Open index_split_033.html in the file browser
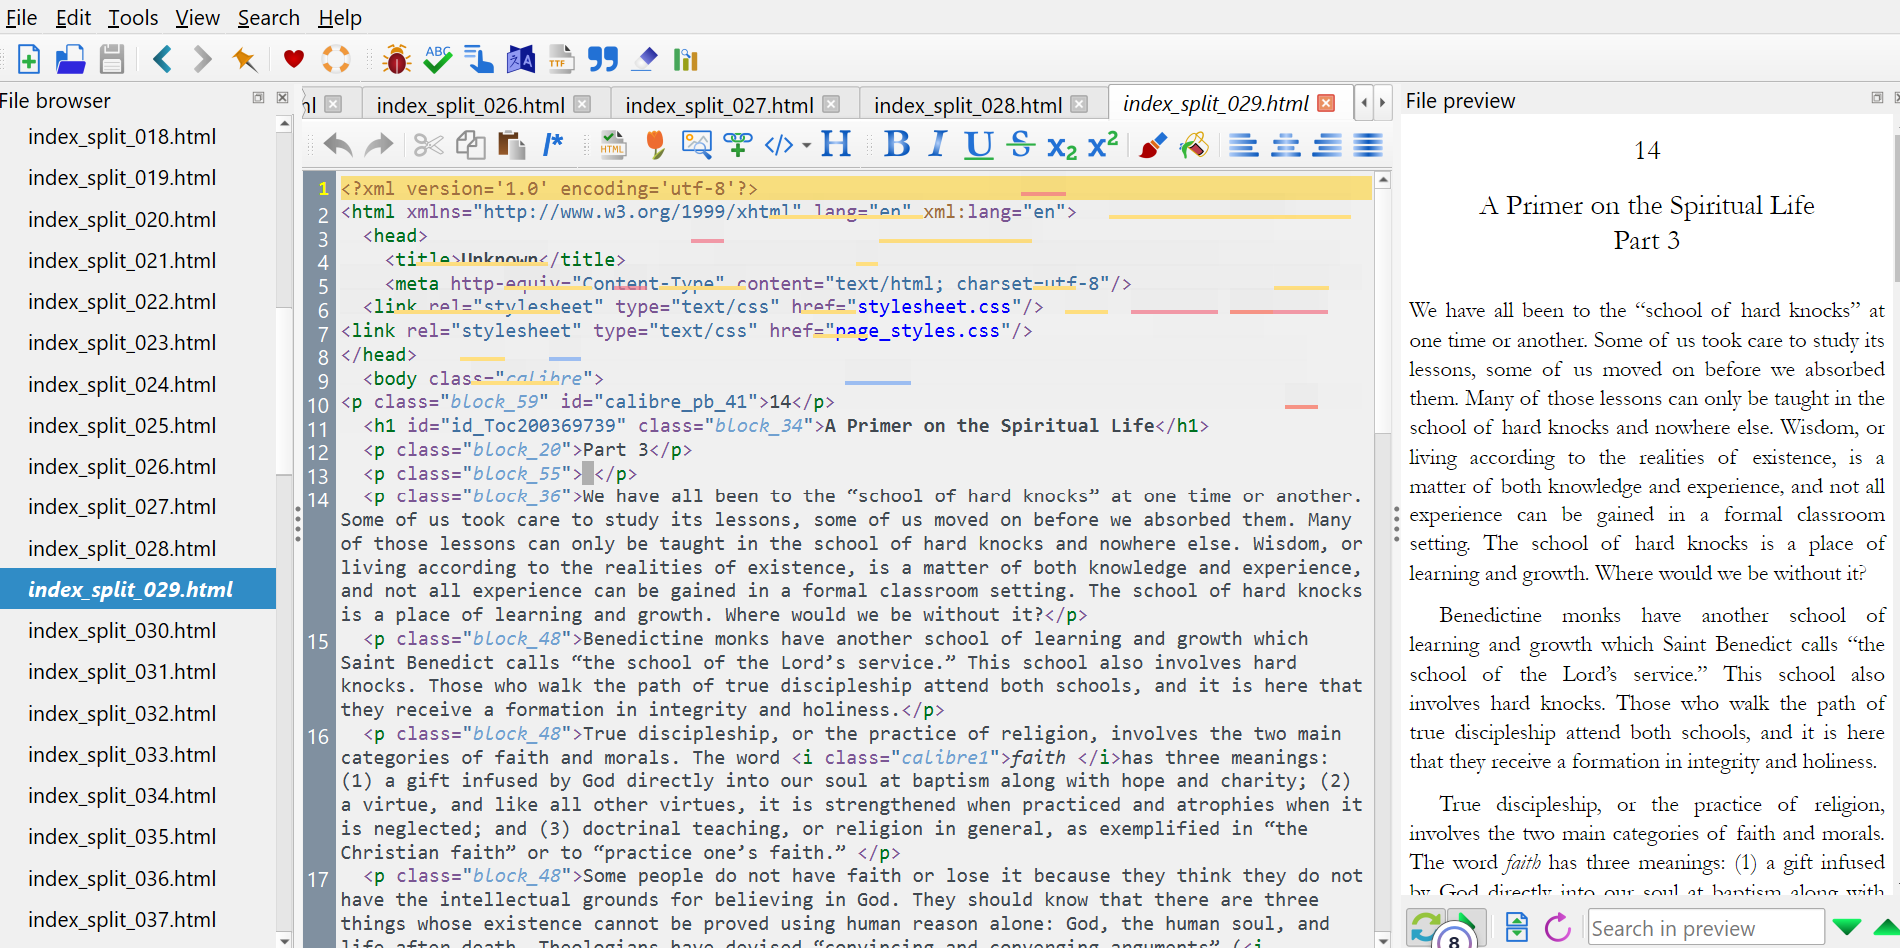The image size is (1900, 948). pos(122,755)
